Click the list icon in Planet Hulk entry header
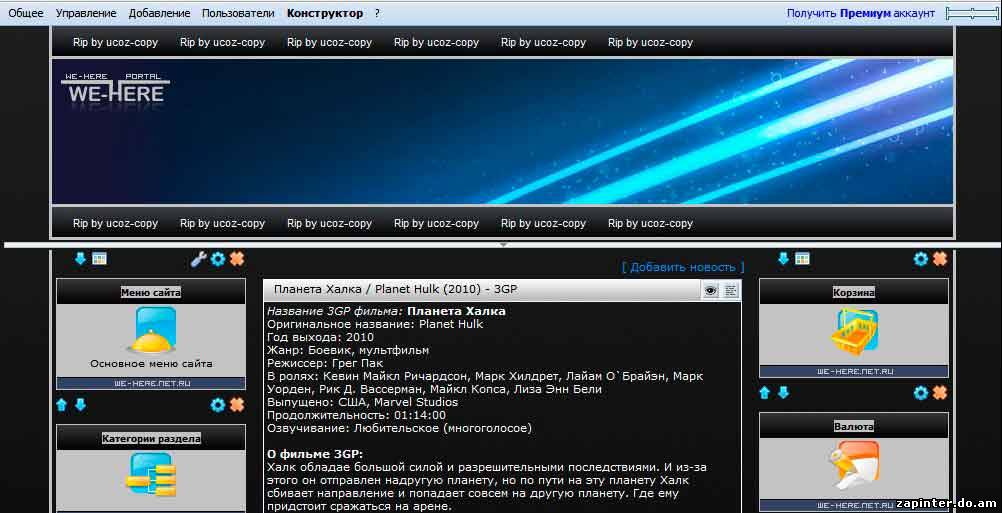 pyautogui.click(x=731, y=291)
